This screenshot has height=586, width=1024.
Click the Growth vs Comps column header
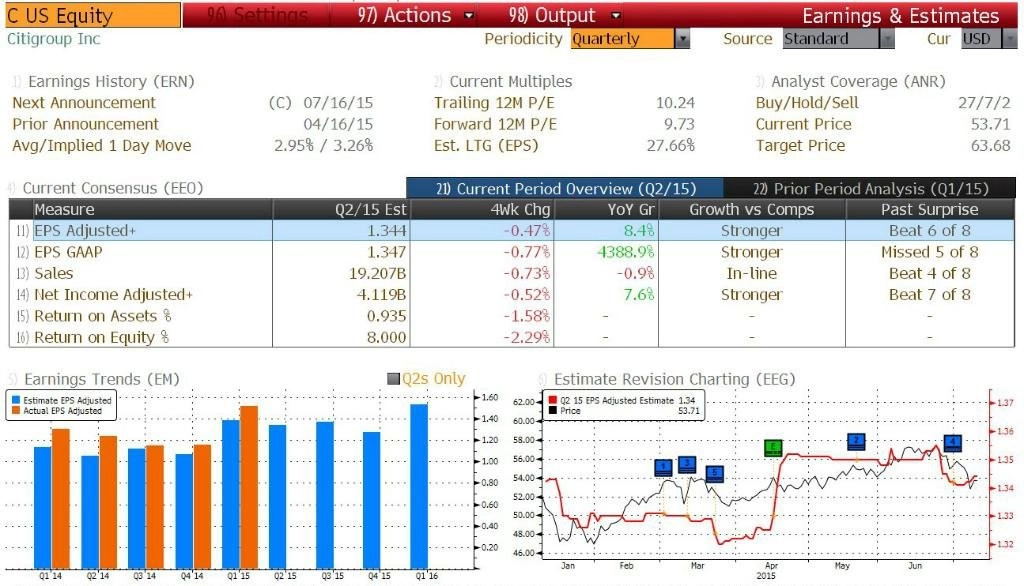click(x=752, y=210)
